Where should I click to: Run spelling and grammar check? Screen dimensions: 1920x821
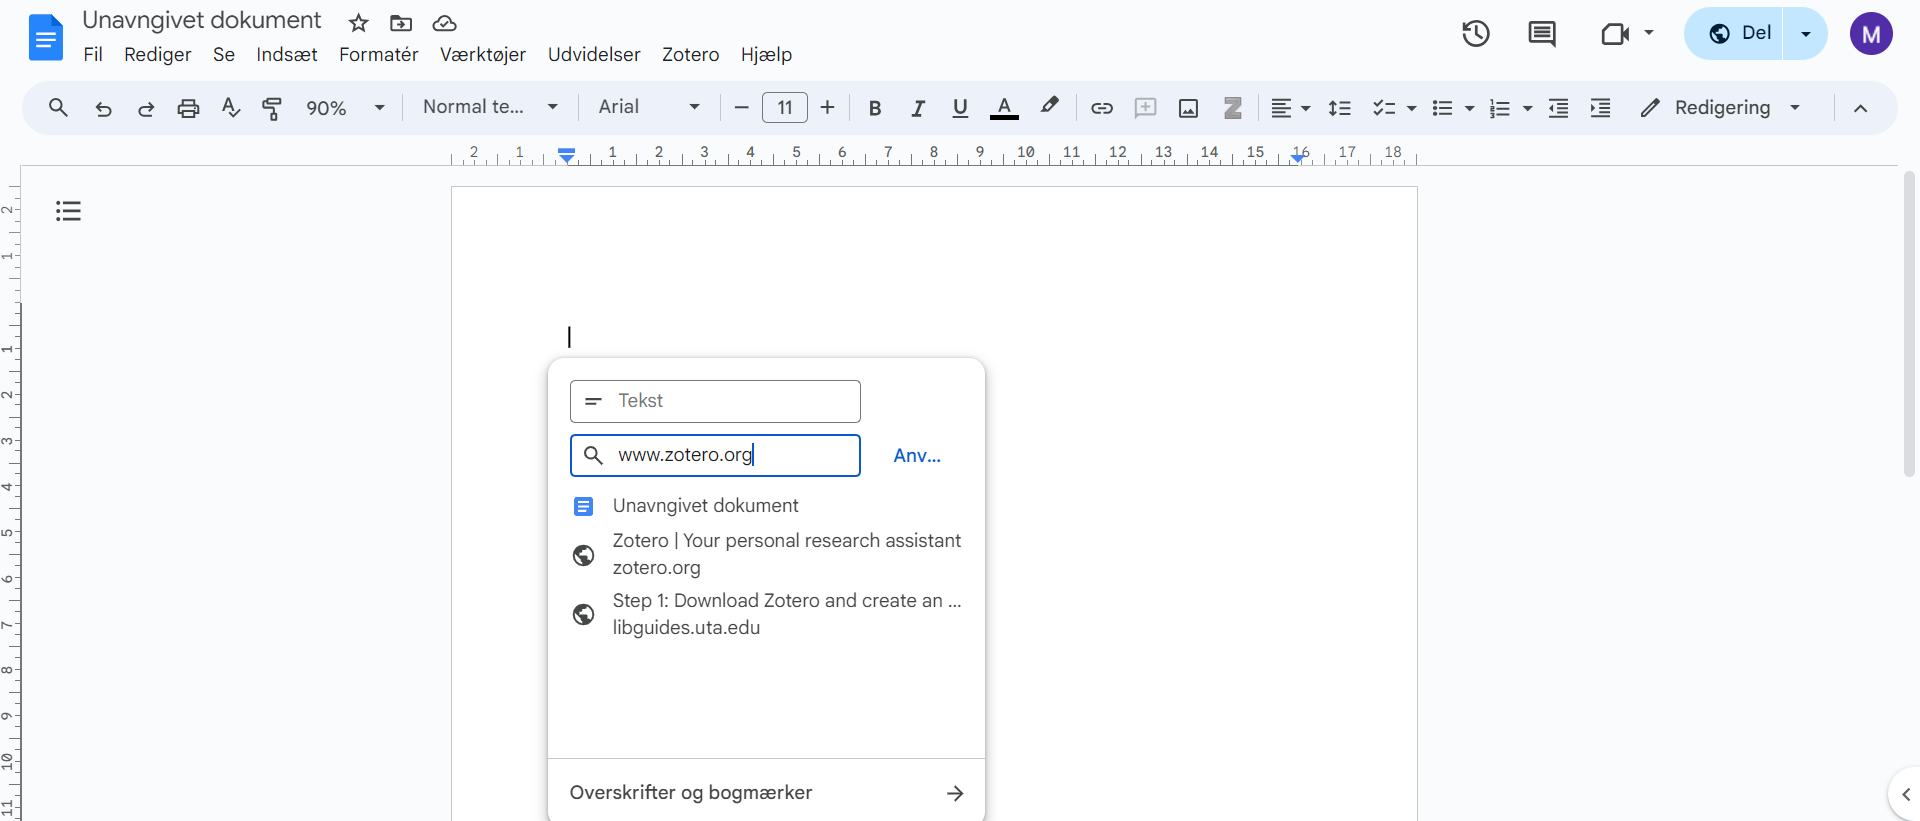pyautogui.click(x=231, y=107)
